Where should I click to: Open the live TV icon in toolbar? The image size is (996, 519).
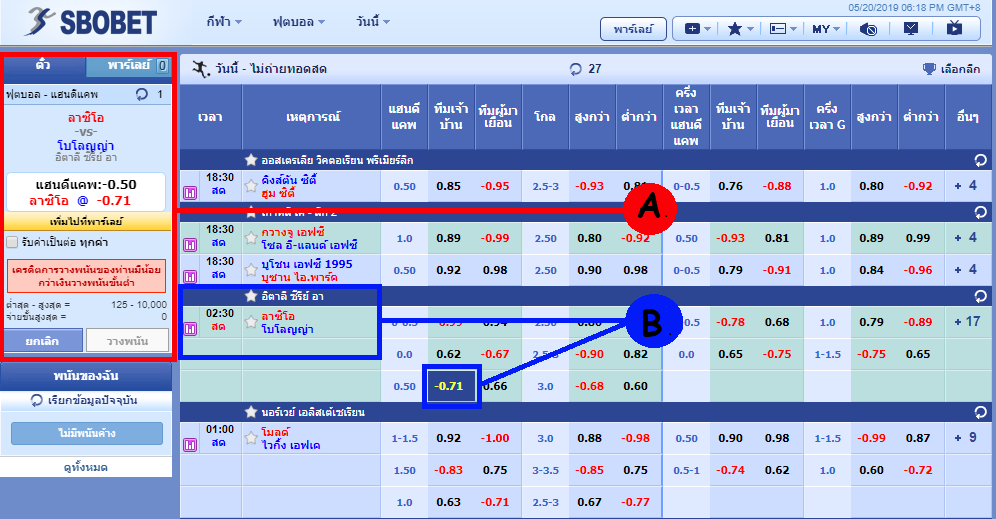954,28
